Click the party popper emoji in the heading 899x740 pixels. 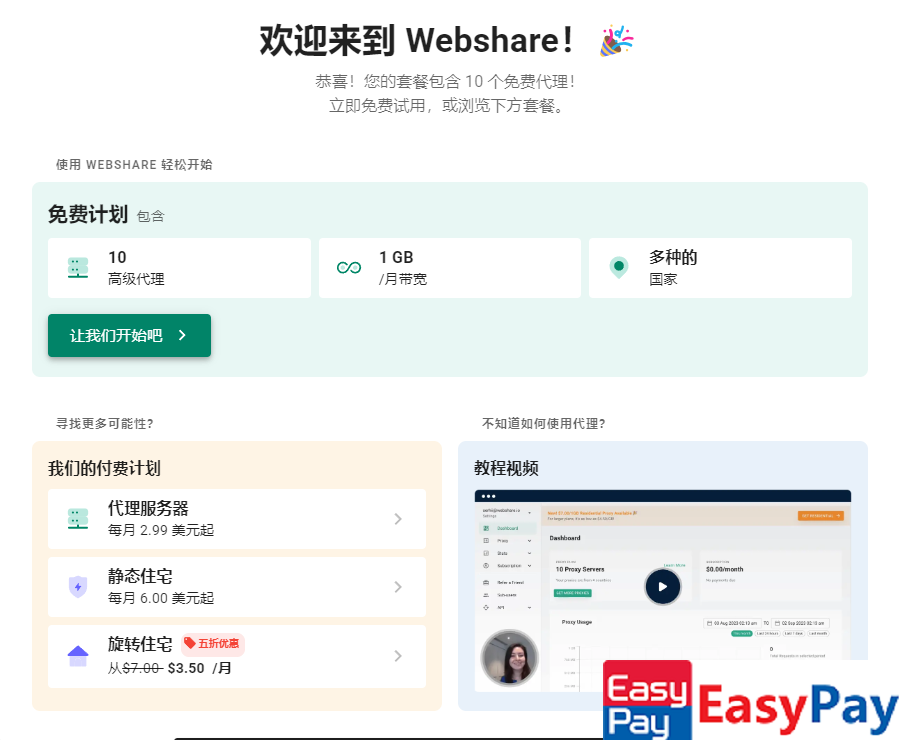point(616,41)
